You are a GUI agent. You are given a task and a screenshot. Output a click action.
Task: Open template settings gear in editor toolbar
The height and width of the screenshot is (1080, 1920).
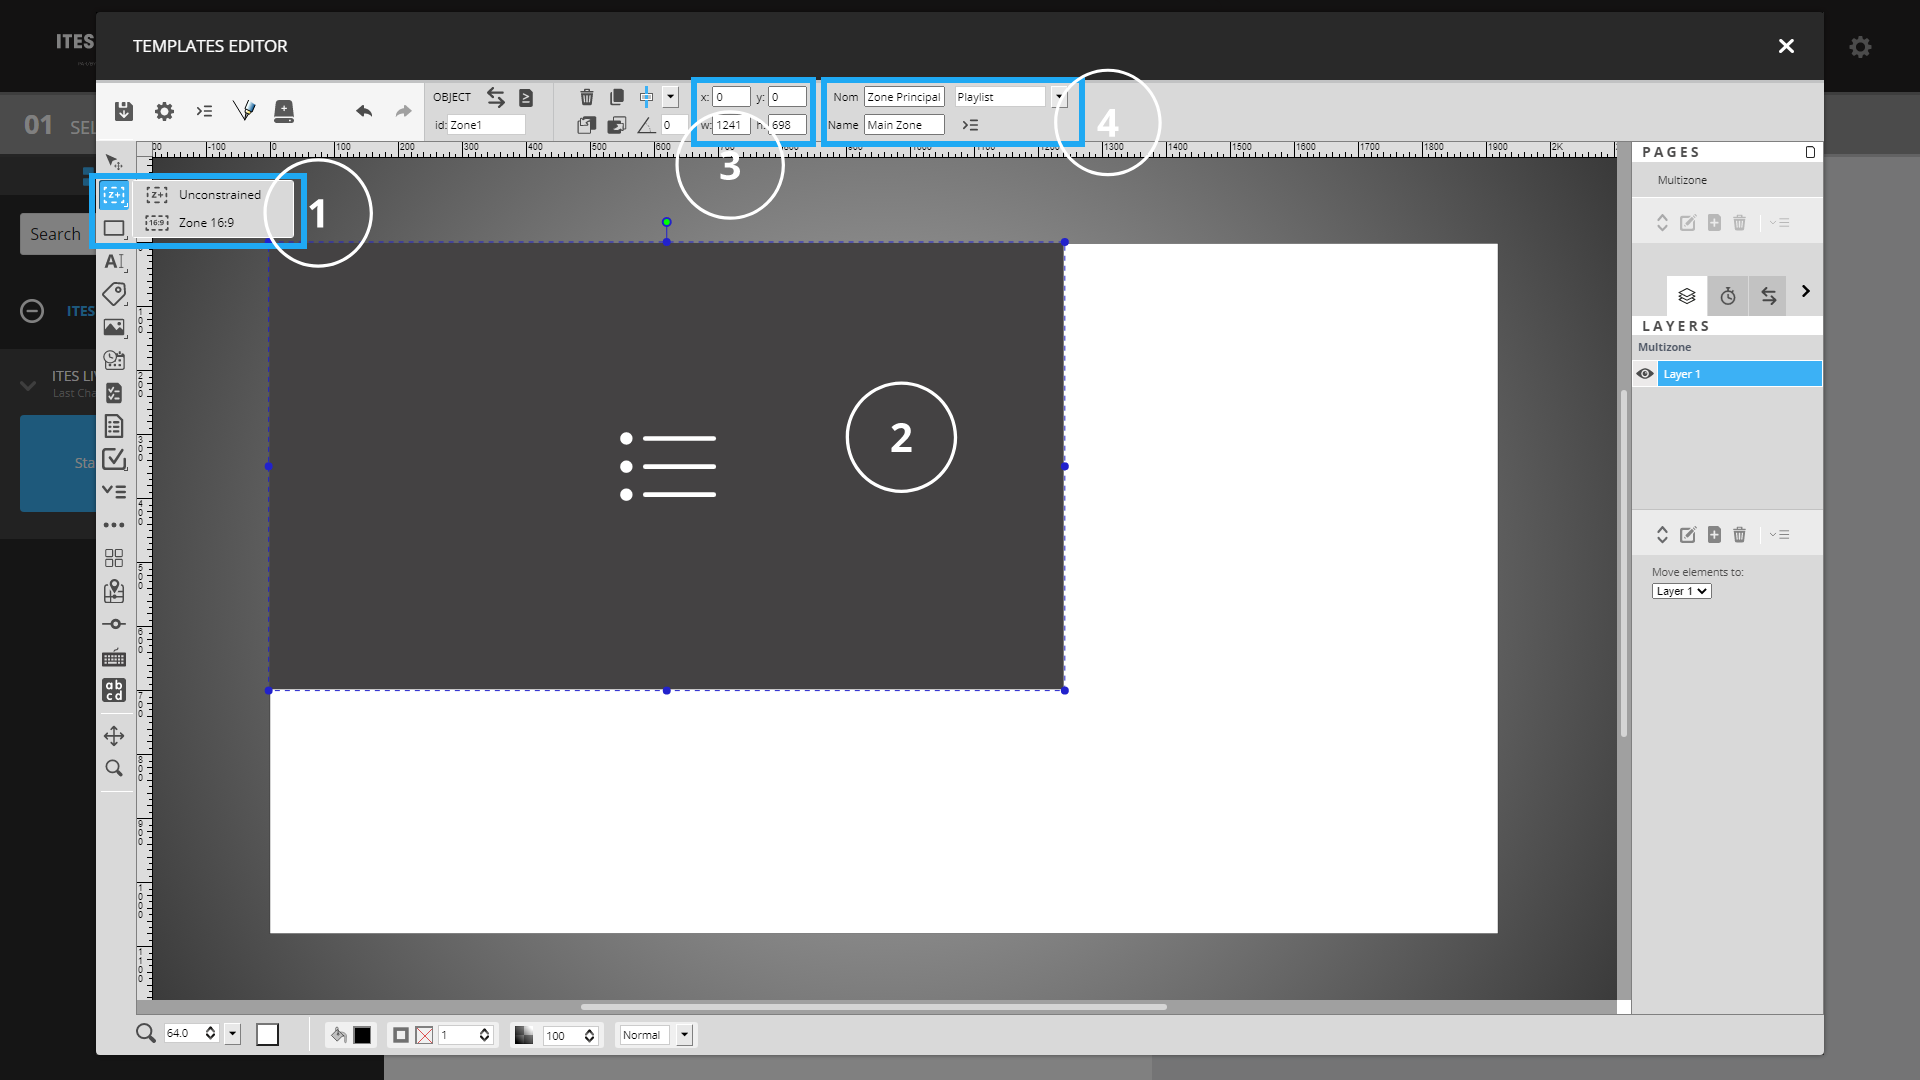[x=164, y=111]
